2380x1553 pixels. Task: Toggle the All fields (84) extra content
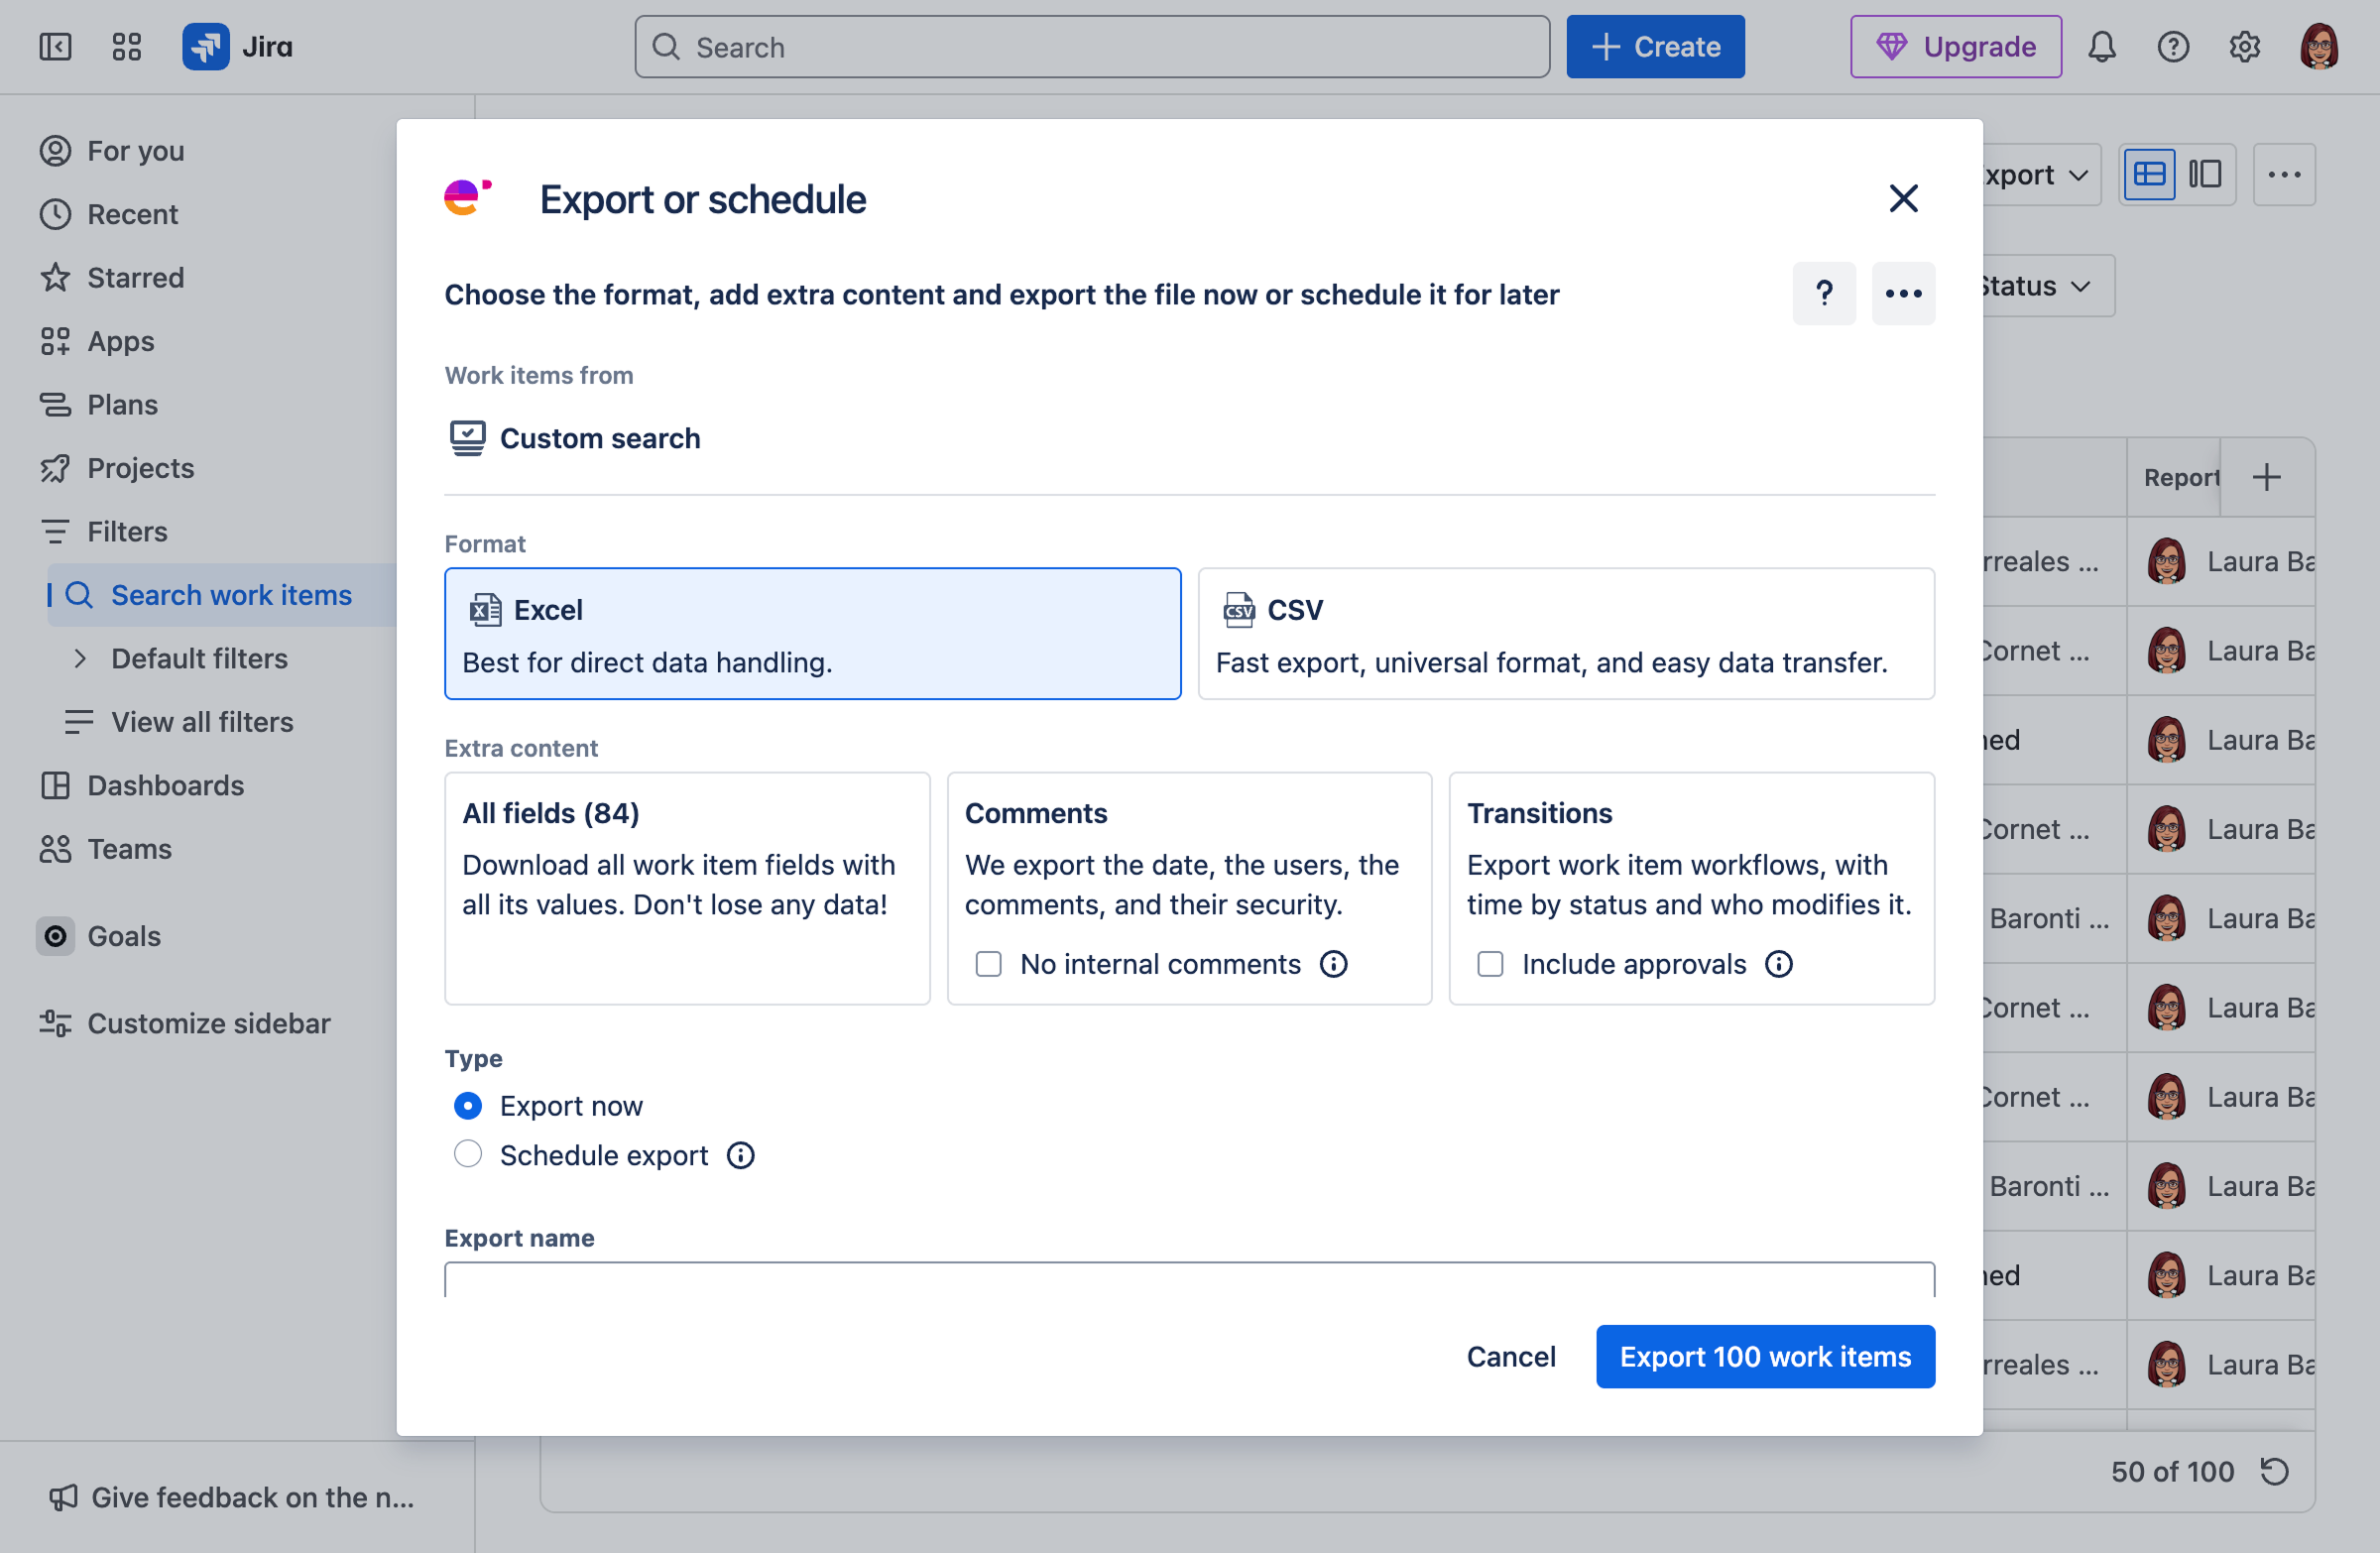tap(687, 888)
